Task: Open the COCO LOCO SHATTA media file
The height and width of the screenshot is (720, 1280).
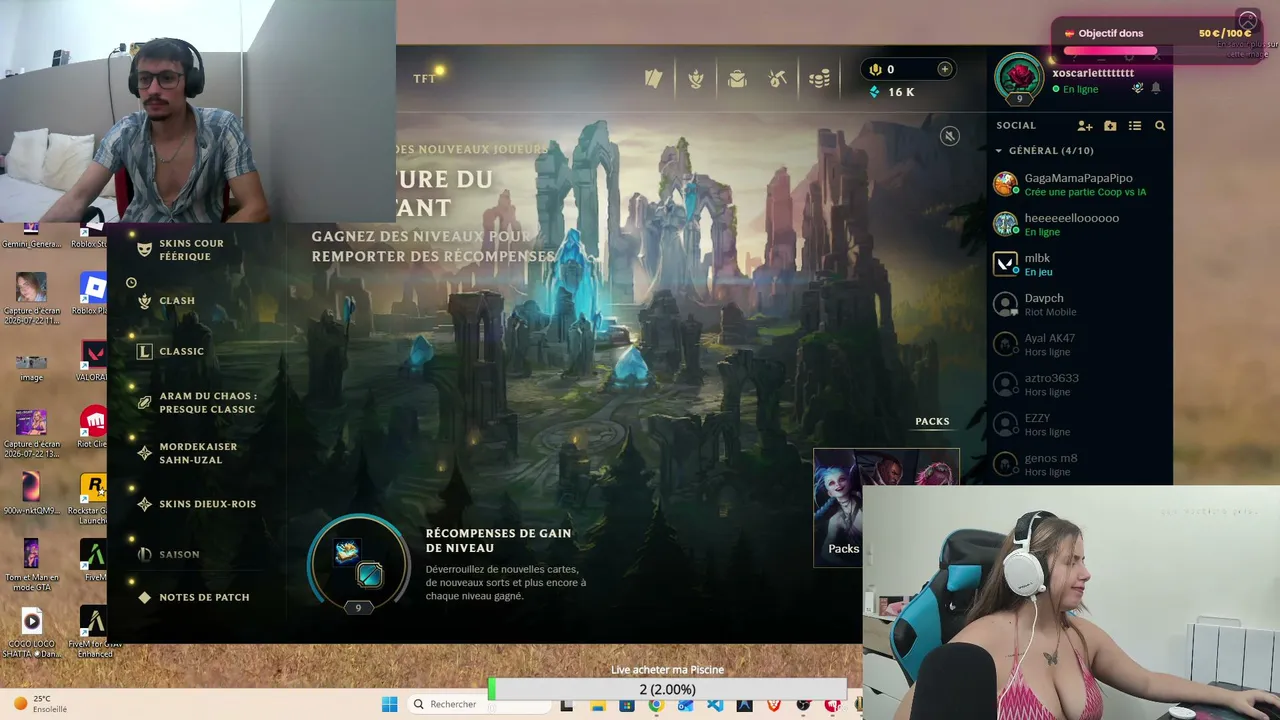Action: [31, 632]
